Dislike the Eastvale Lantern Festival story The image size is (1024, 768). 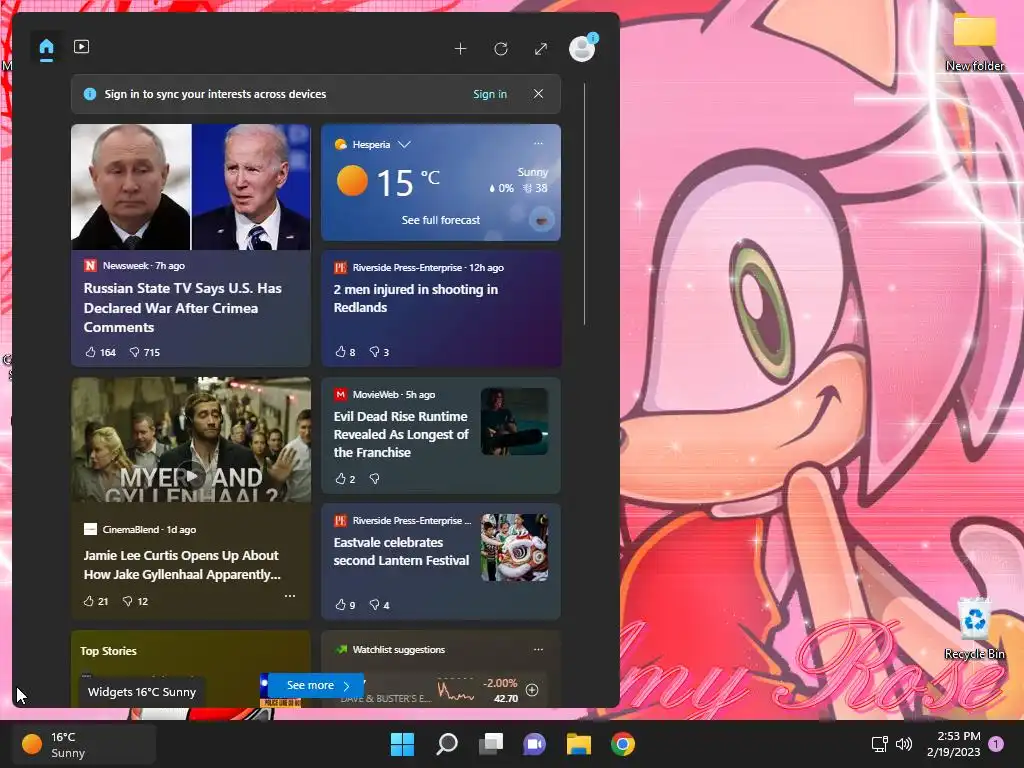point(379,605)
